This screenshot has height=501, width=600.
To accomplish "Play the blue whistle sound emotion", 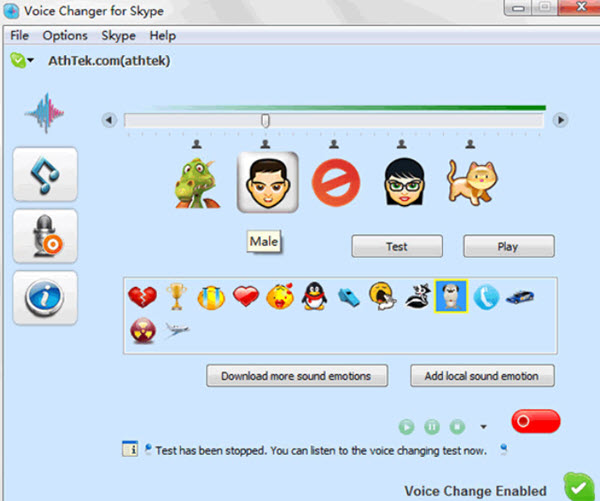I will tap(349, 297).
